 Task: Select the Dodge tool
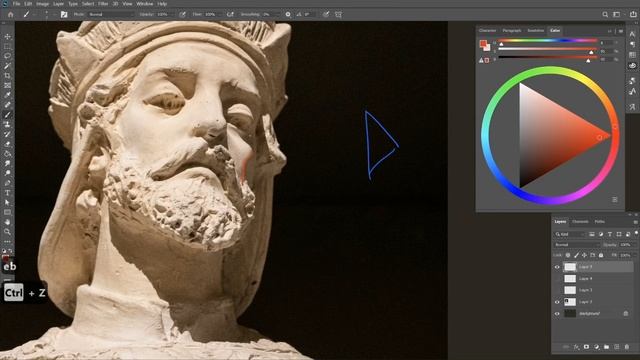[x=7, y=173]
